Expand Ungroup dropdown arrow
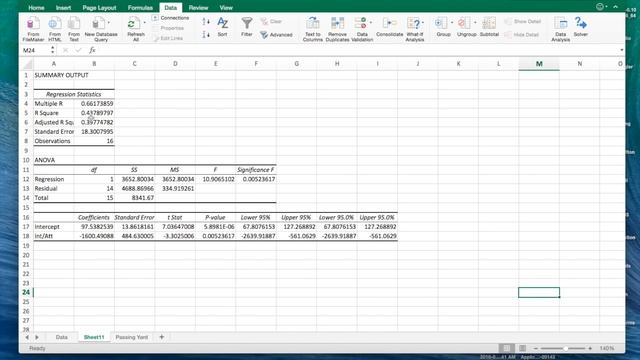The width and height of the screenshot is (640, 360). pos(475,23)
